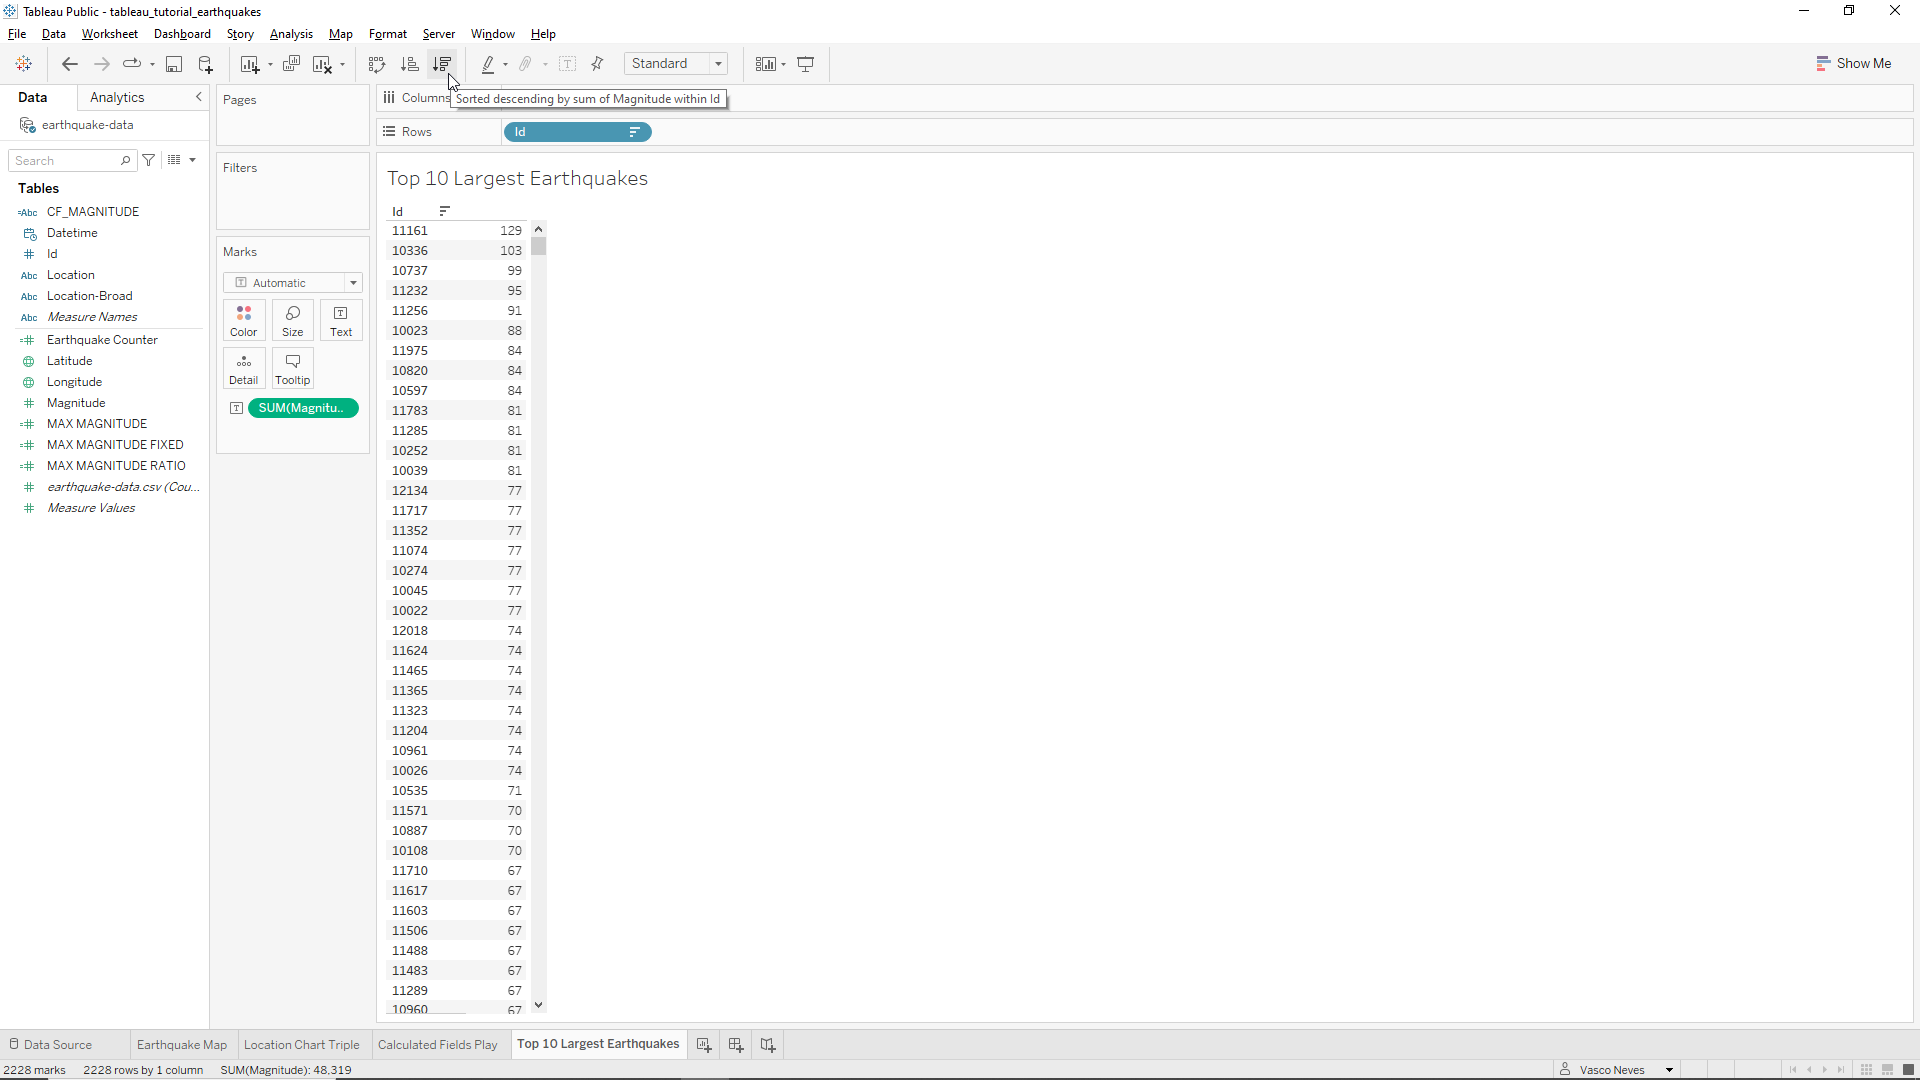
Task: Click the Fix Axes pin icon
Action: coord(598,64)
